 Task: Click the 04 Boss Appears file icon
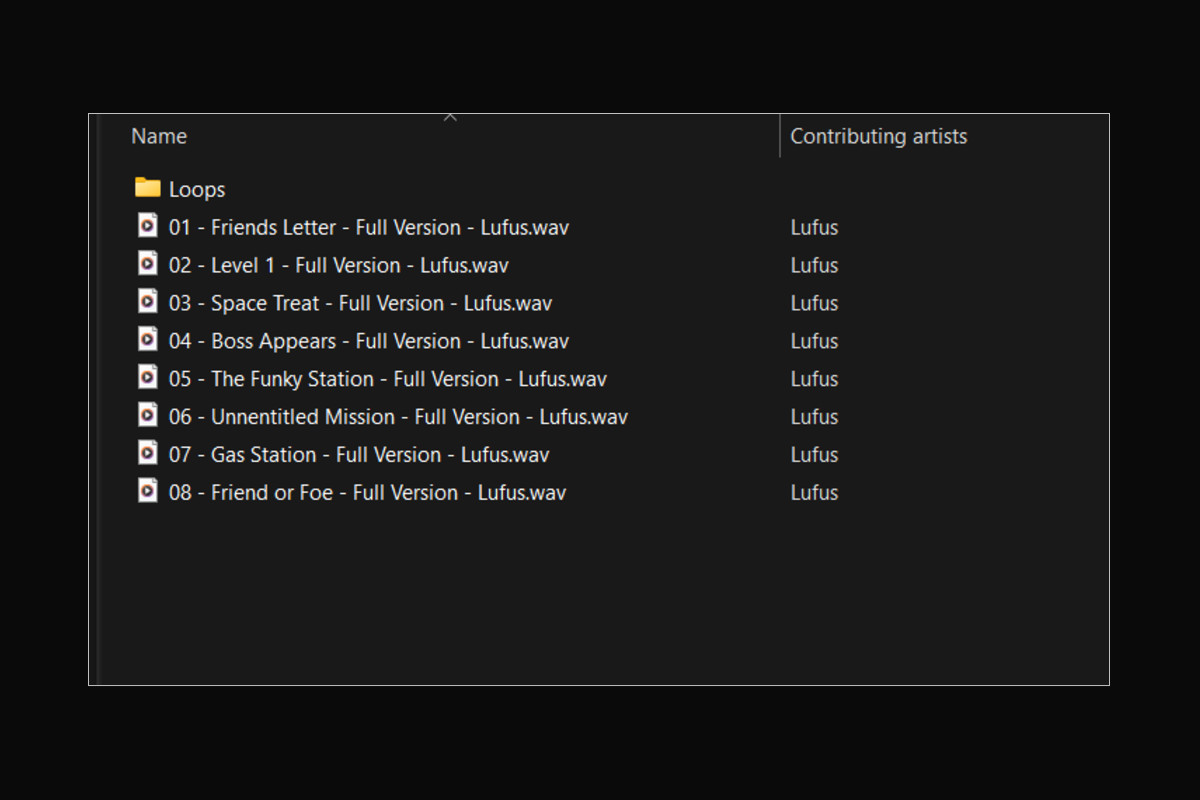[x=148, y=340]
